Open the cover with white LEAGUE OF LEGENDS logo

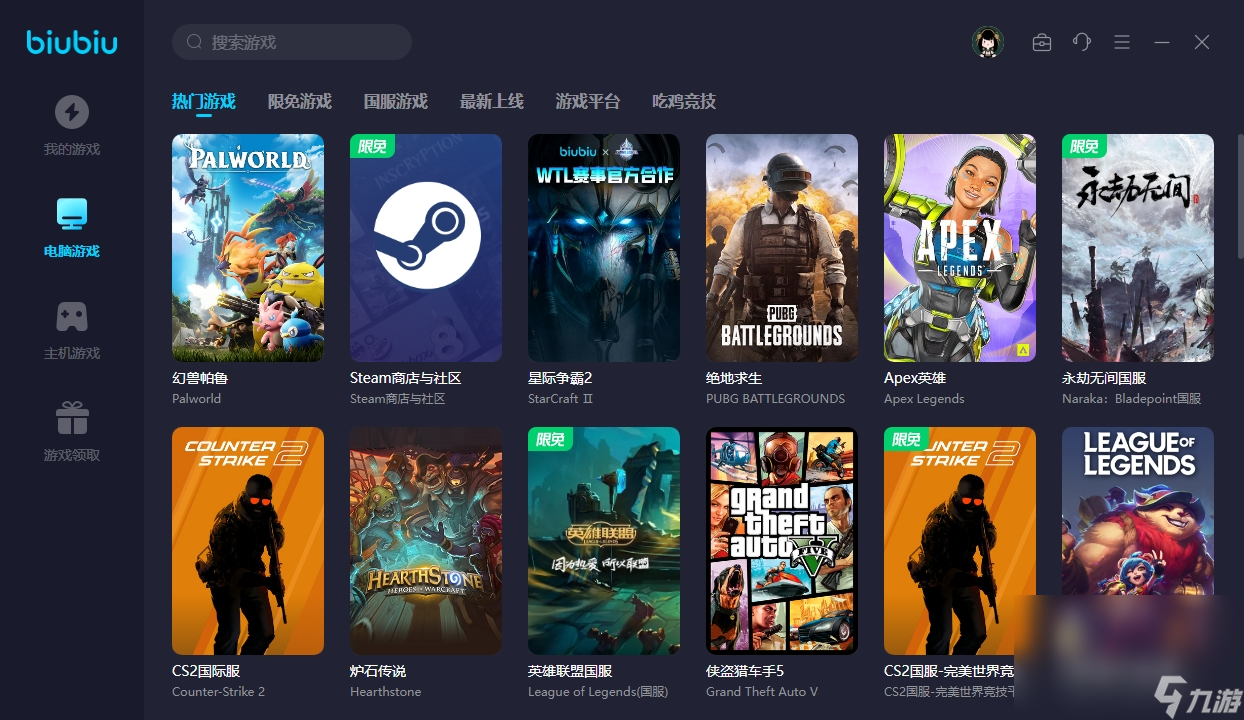(x=1138, y=541)
